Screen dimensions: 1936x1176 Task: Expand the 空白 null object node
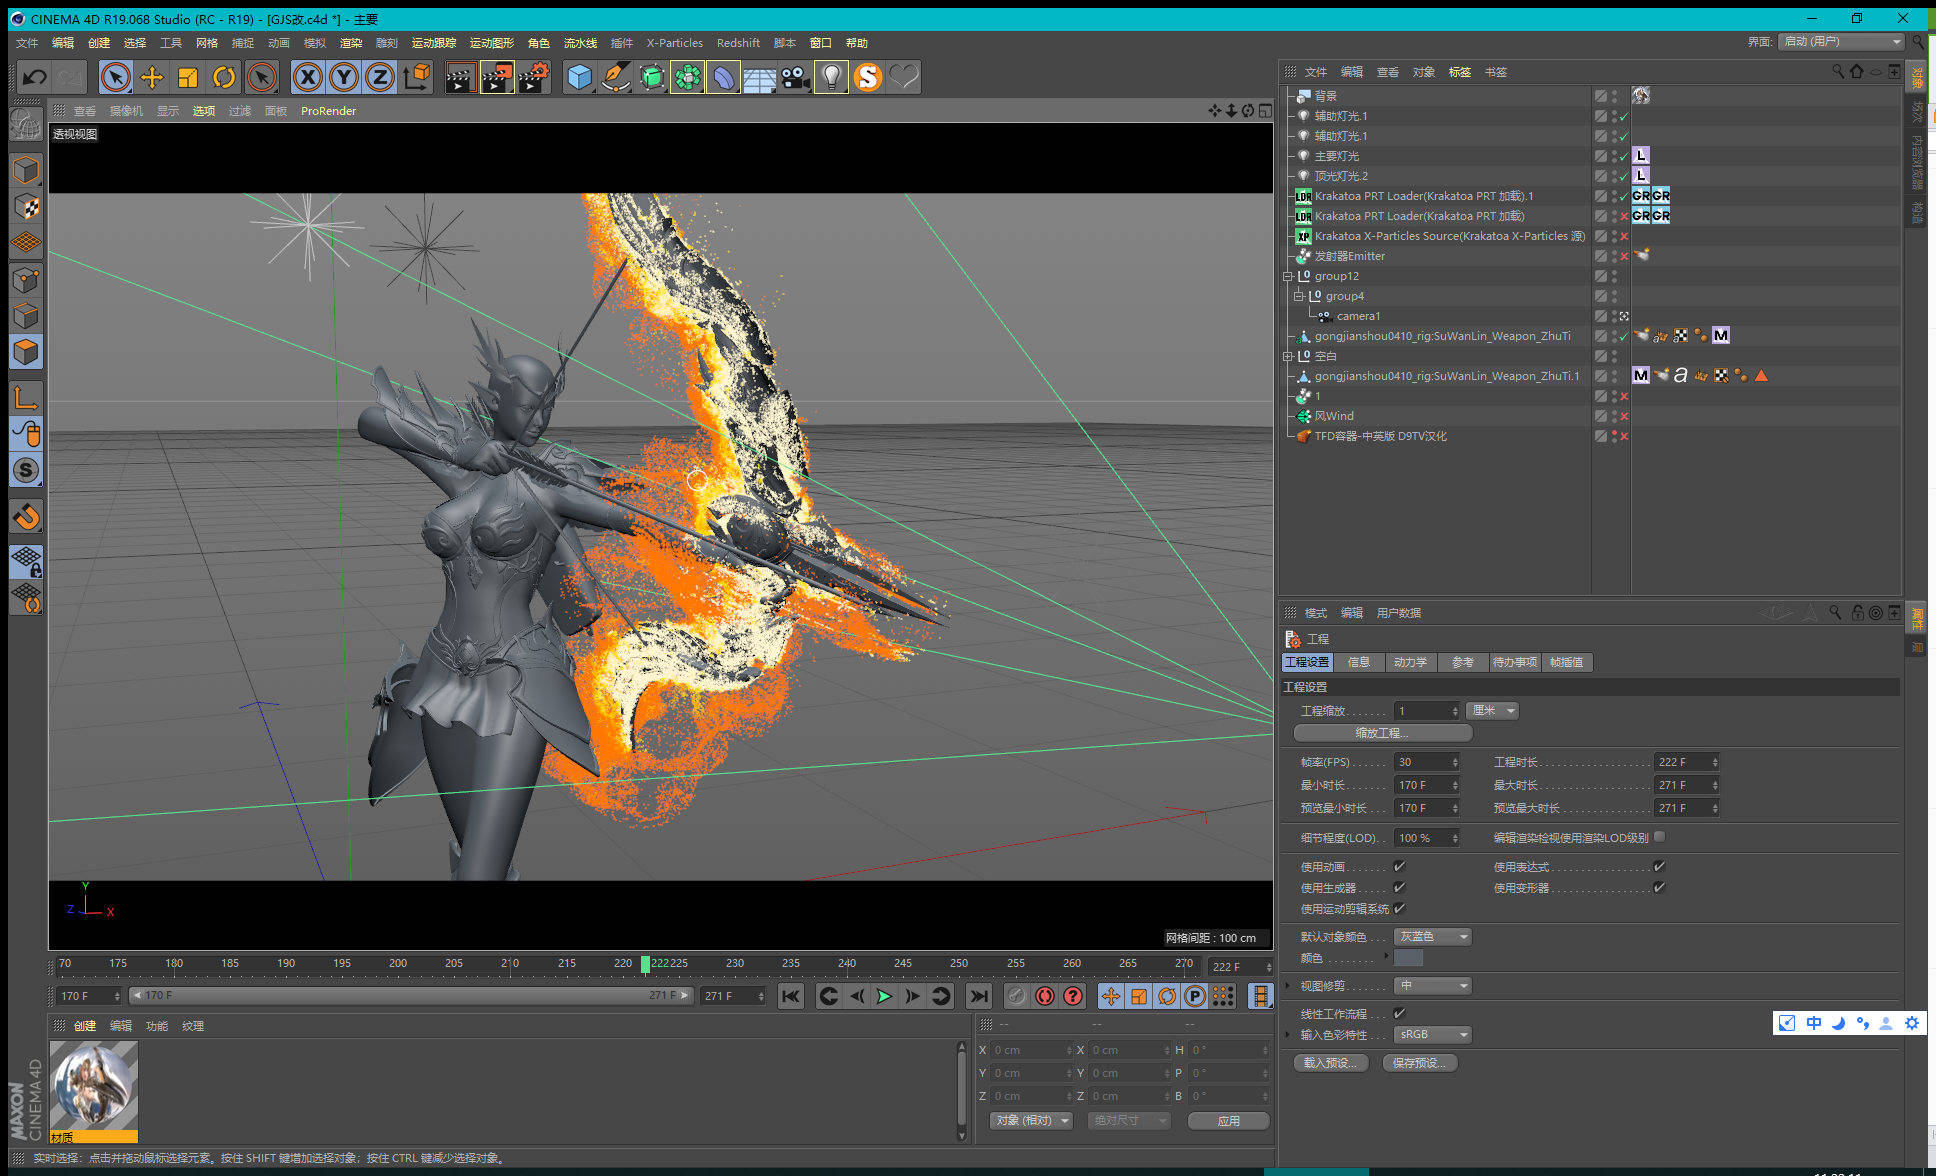point(1288,356)
